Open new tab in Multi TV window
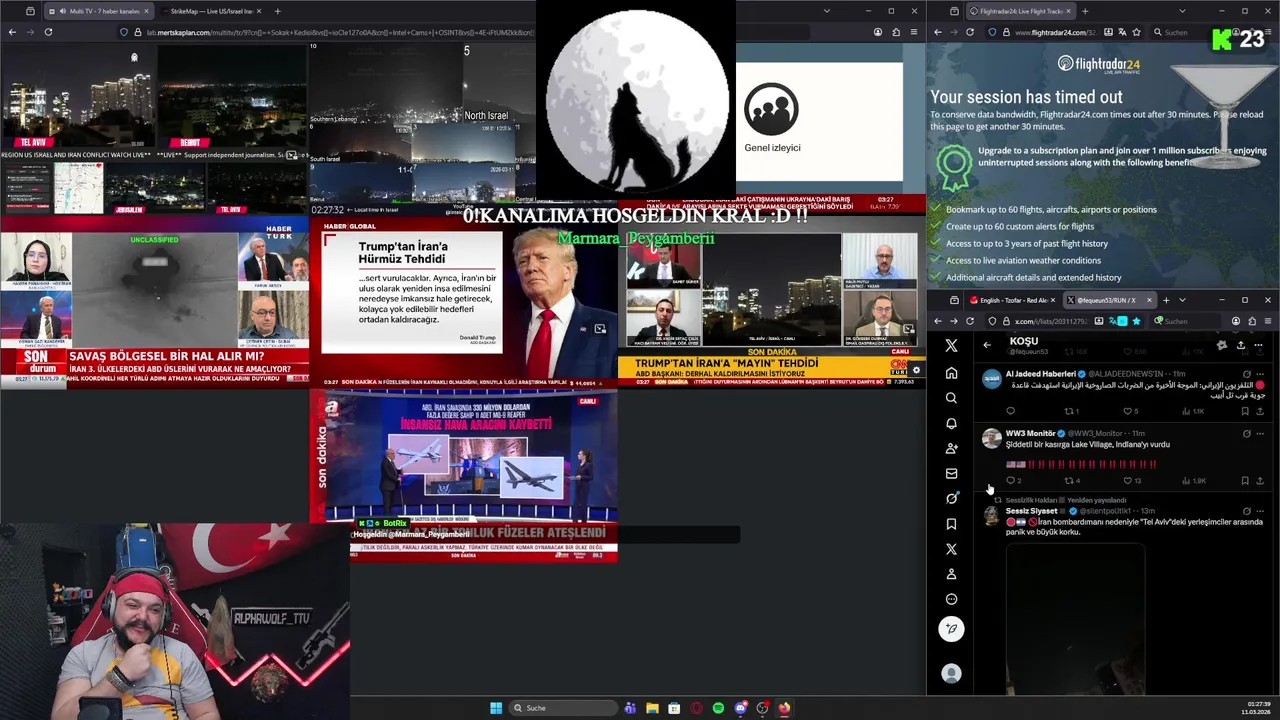The width and height of the screenshot is (1280, 720). (277, 11)
